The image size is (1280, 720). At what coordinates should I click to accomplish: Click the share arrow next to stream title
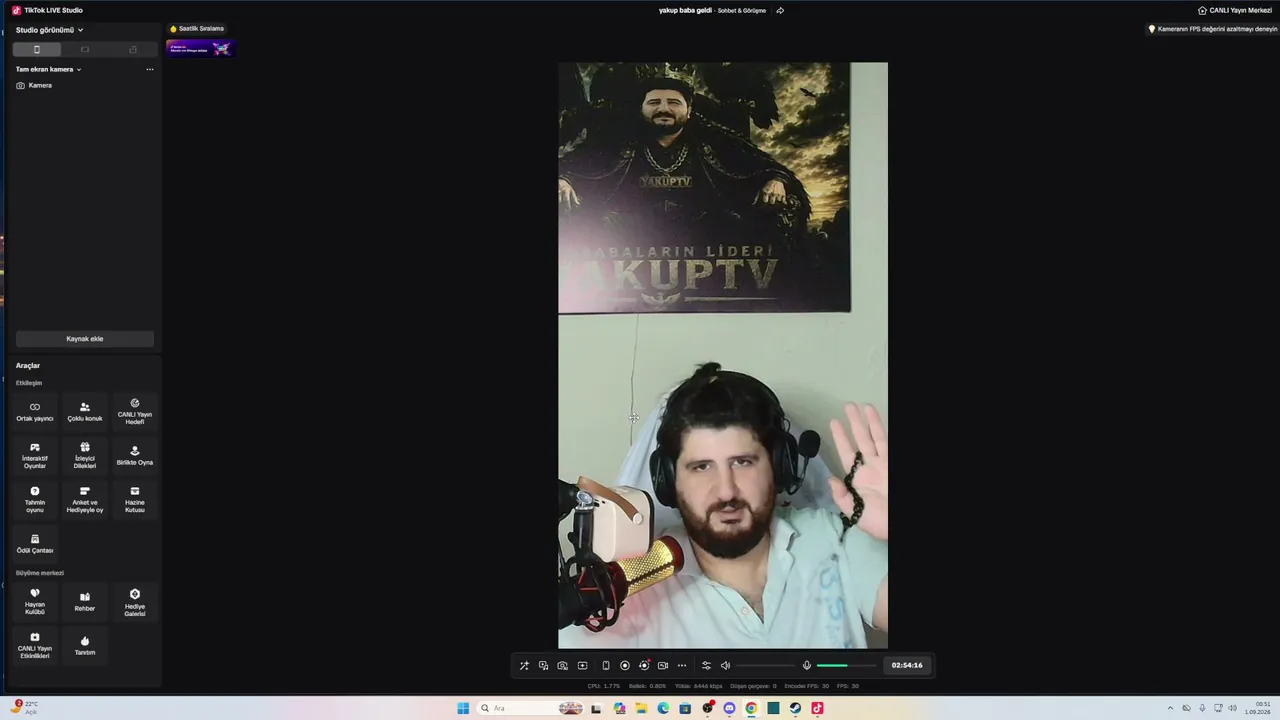[780, 10]
